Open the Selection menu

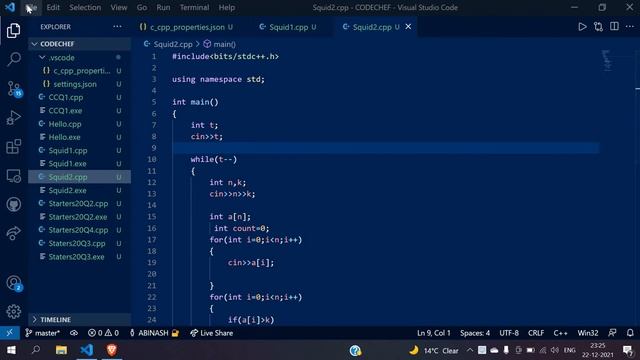click(x=85, y=7)
